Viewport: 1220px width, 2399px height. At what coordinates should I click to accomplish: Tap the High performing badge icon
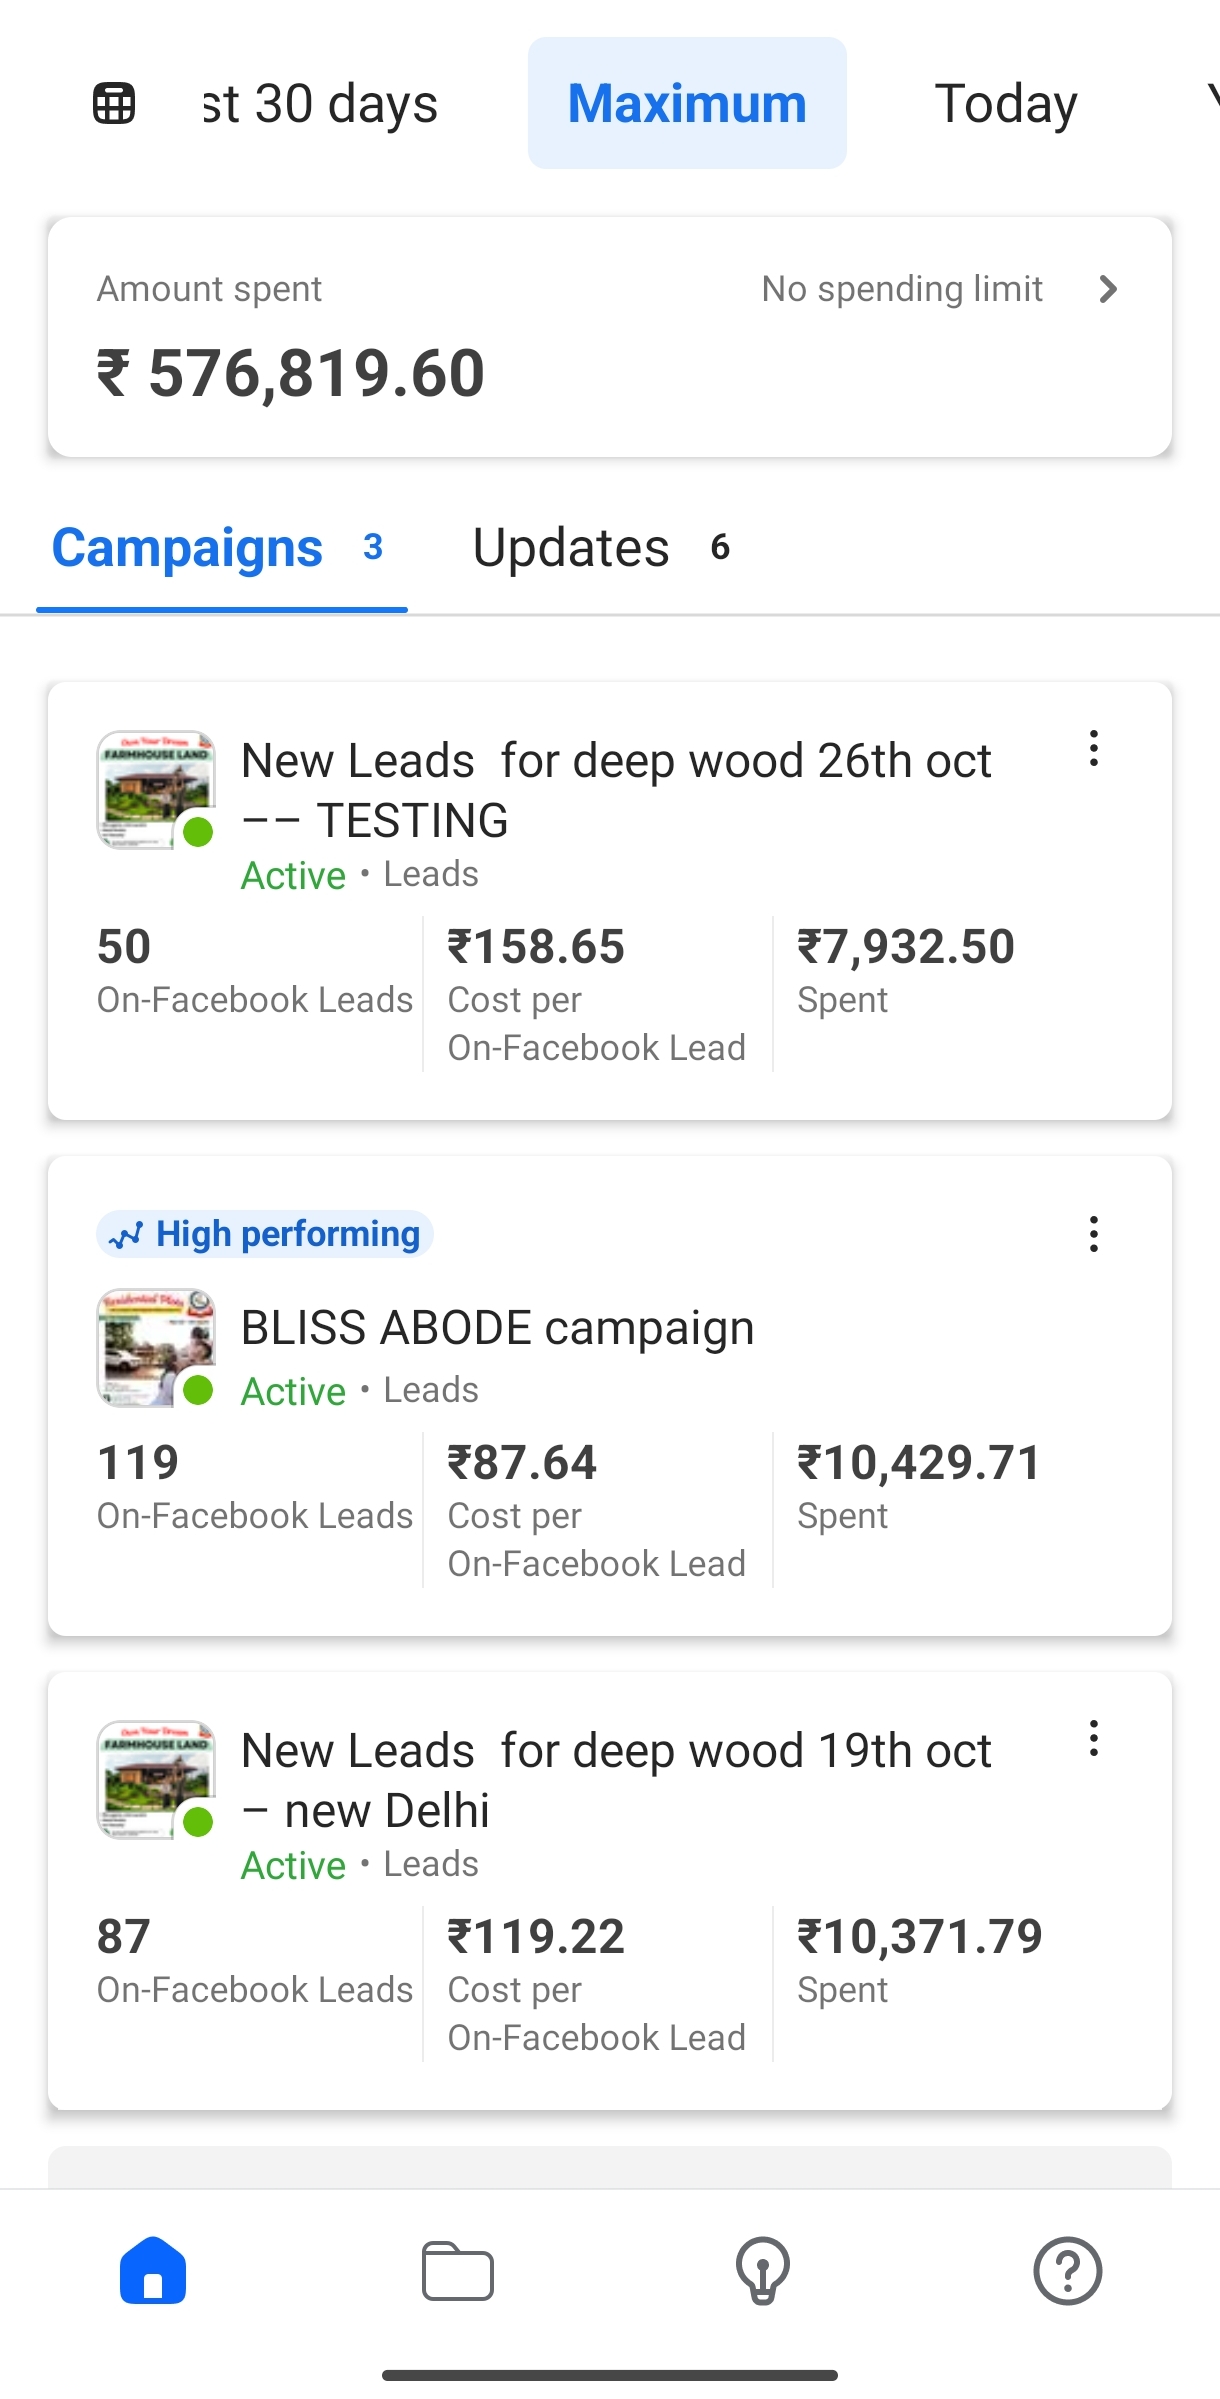pos(126,1235)
